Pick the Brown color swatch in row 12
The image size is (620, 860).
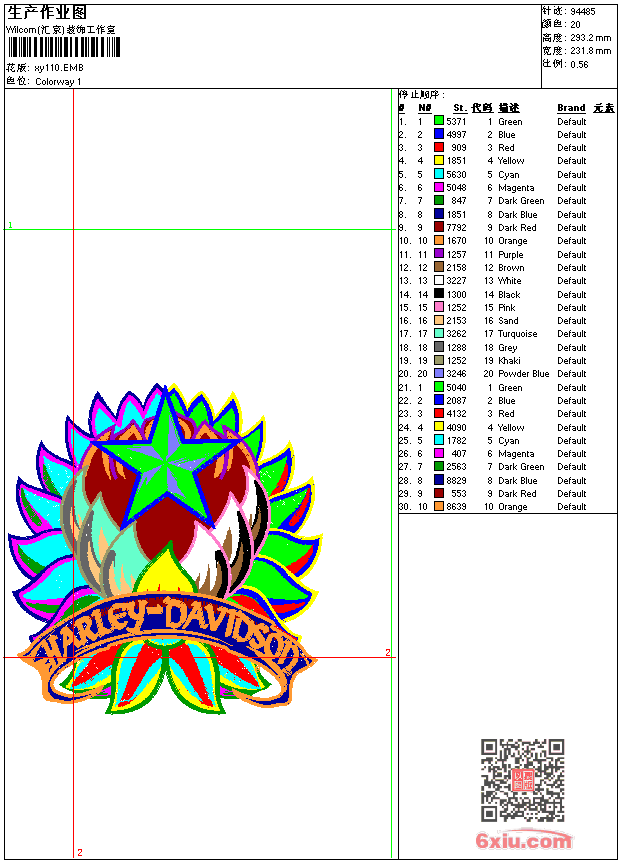(x=439, y=267)
